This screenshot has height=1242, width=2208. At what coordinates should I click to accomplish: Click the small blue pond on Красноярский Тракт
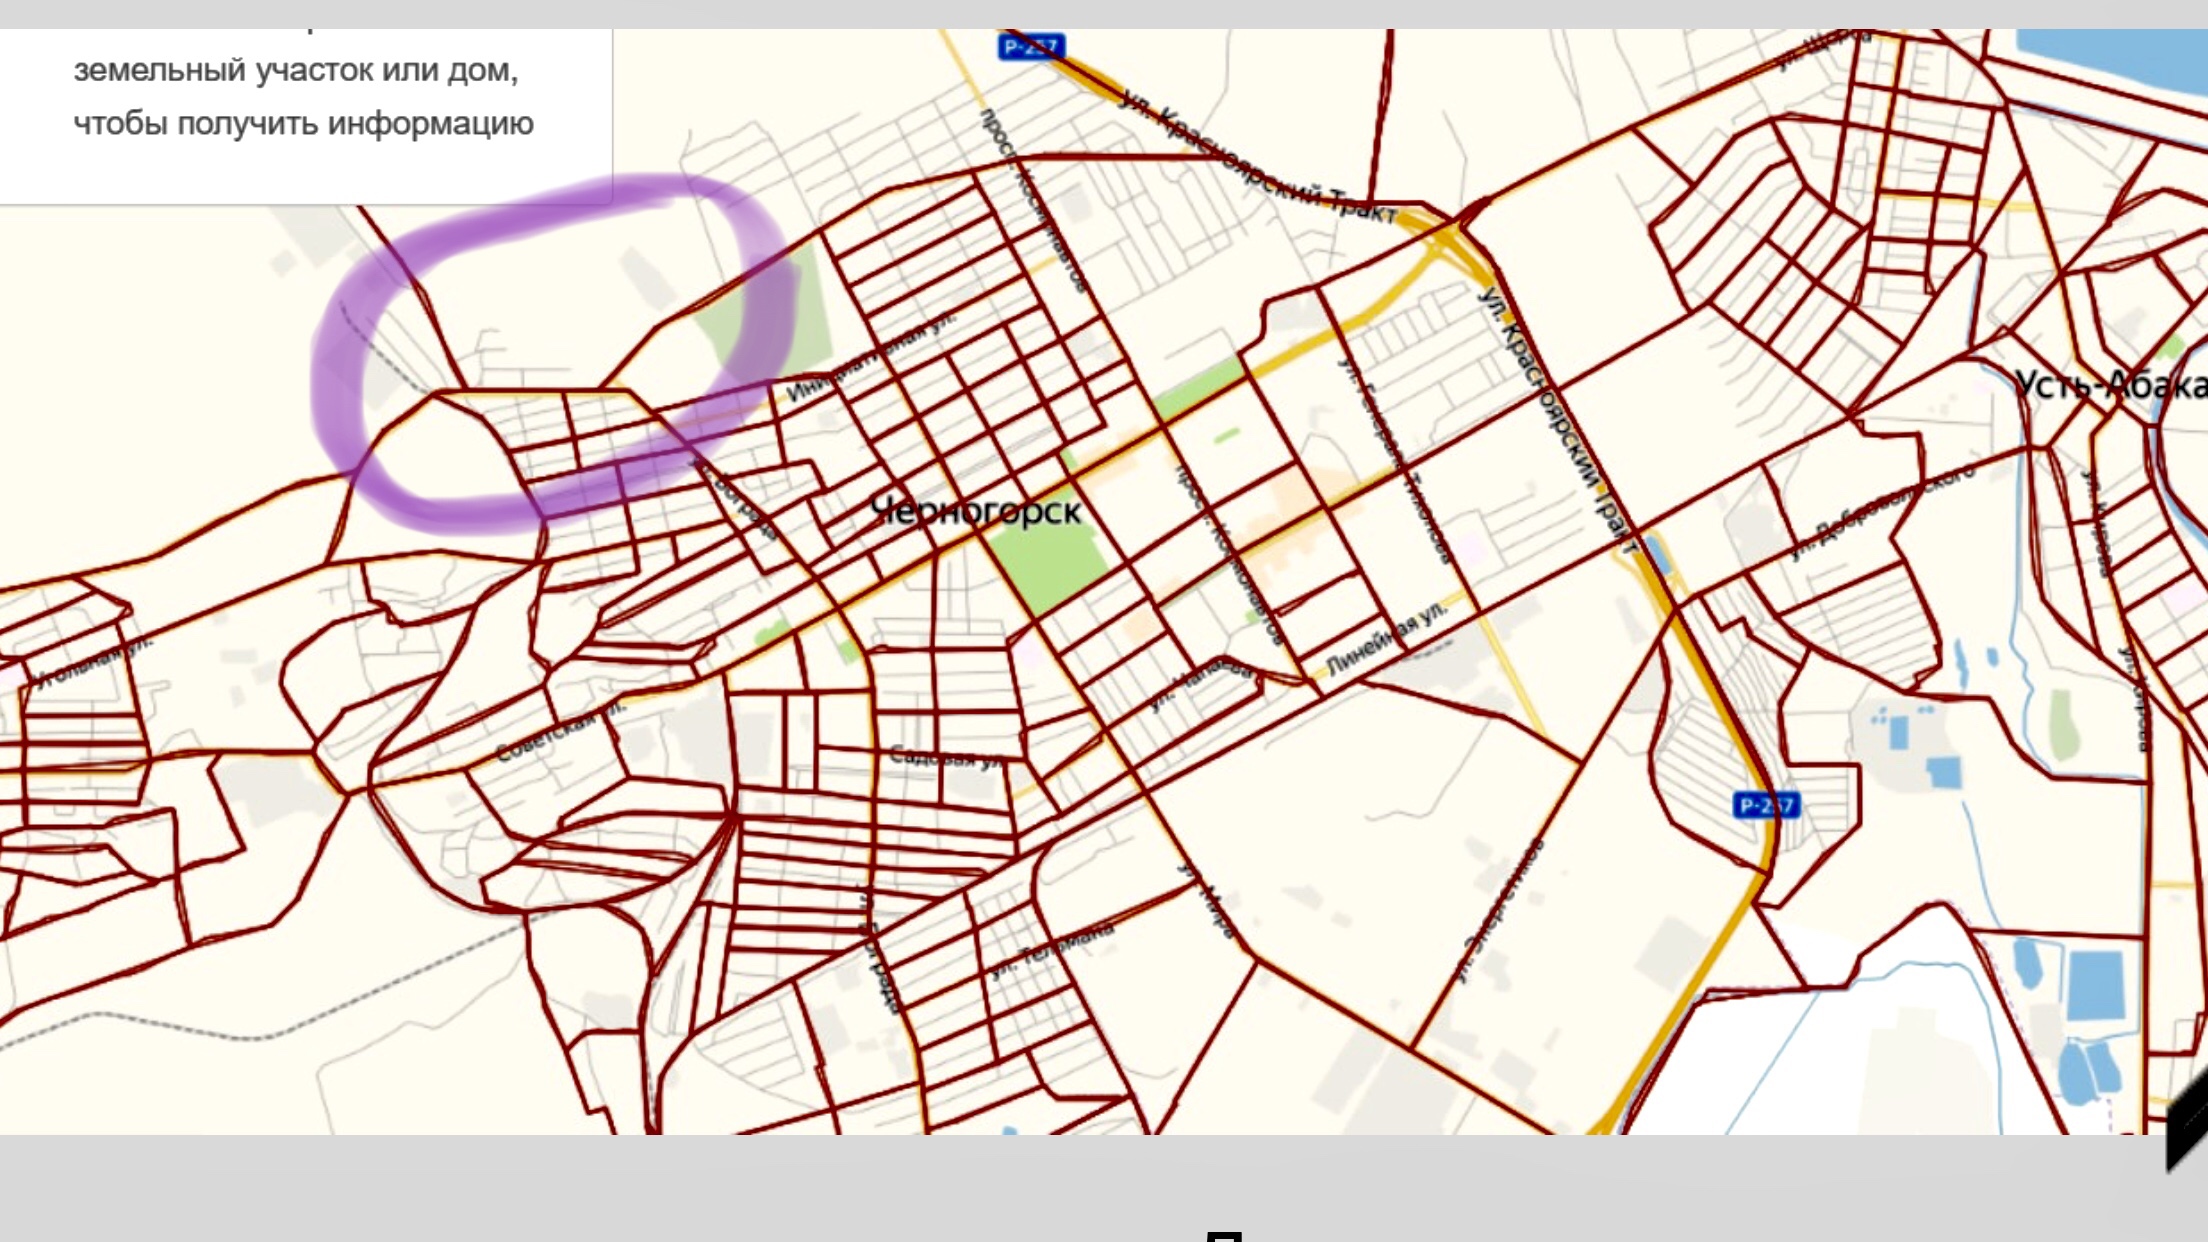pos(1656,555)
